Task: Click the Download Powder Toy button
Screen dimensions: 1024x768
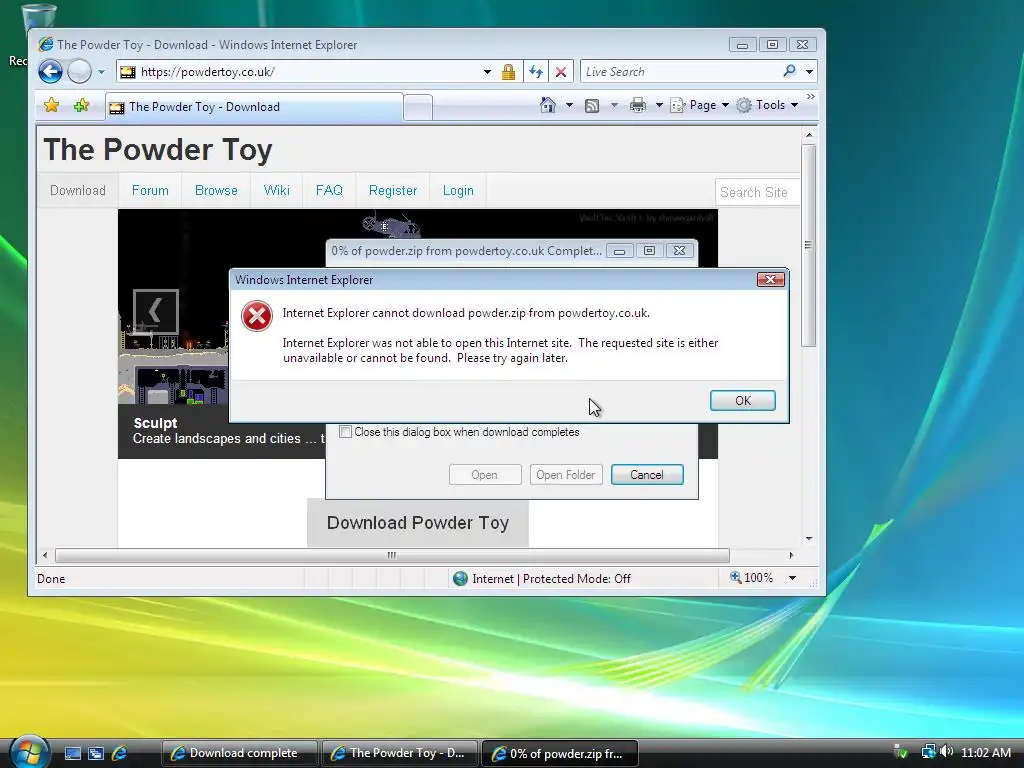Action: pos(418,523)
